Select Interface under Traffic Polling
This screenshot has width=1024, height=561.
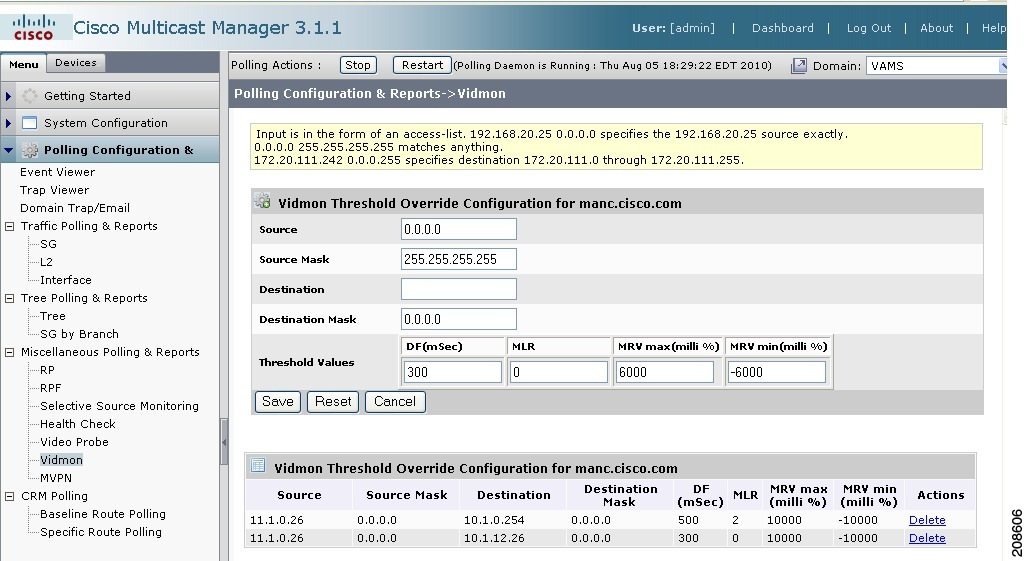tap(65, 280)
